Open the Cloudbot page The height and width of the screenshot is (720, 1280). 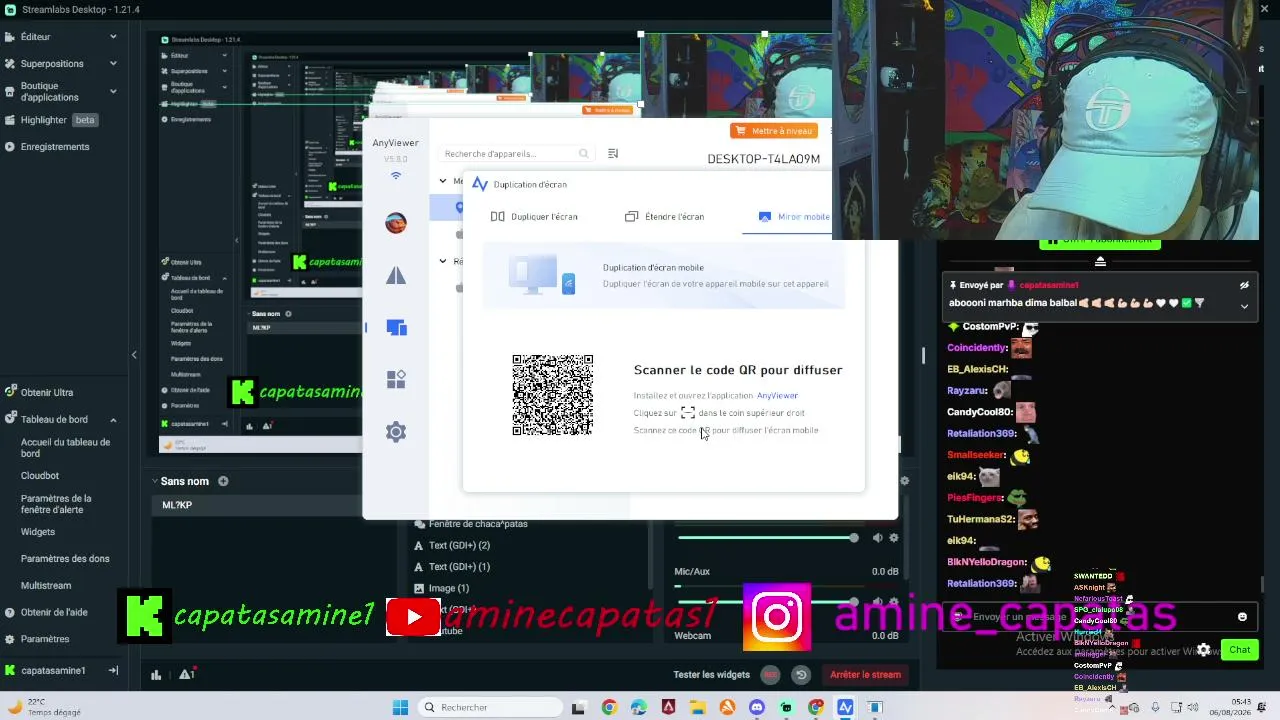click(x=40, y=476)
